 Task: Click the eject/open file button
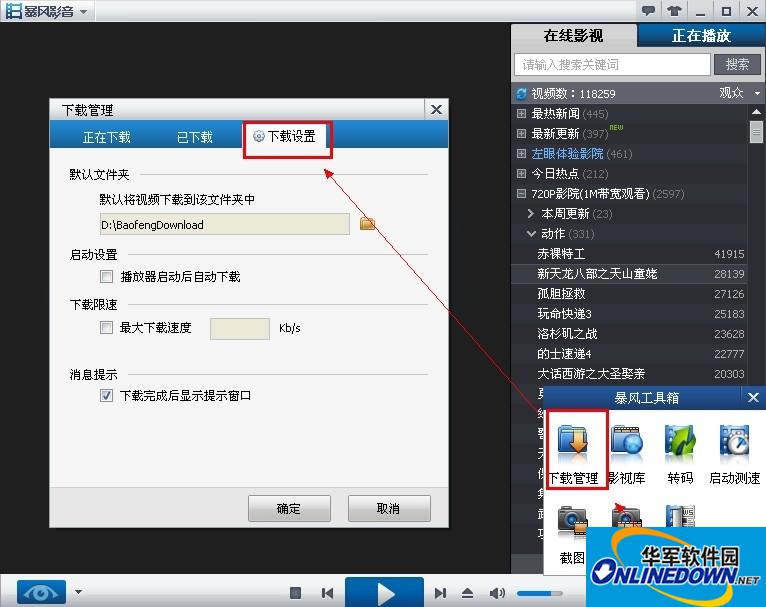point(468,593)
